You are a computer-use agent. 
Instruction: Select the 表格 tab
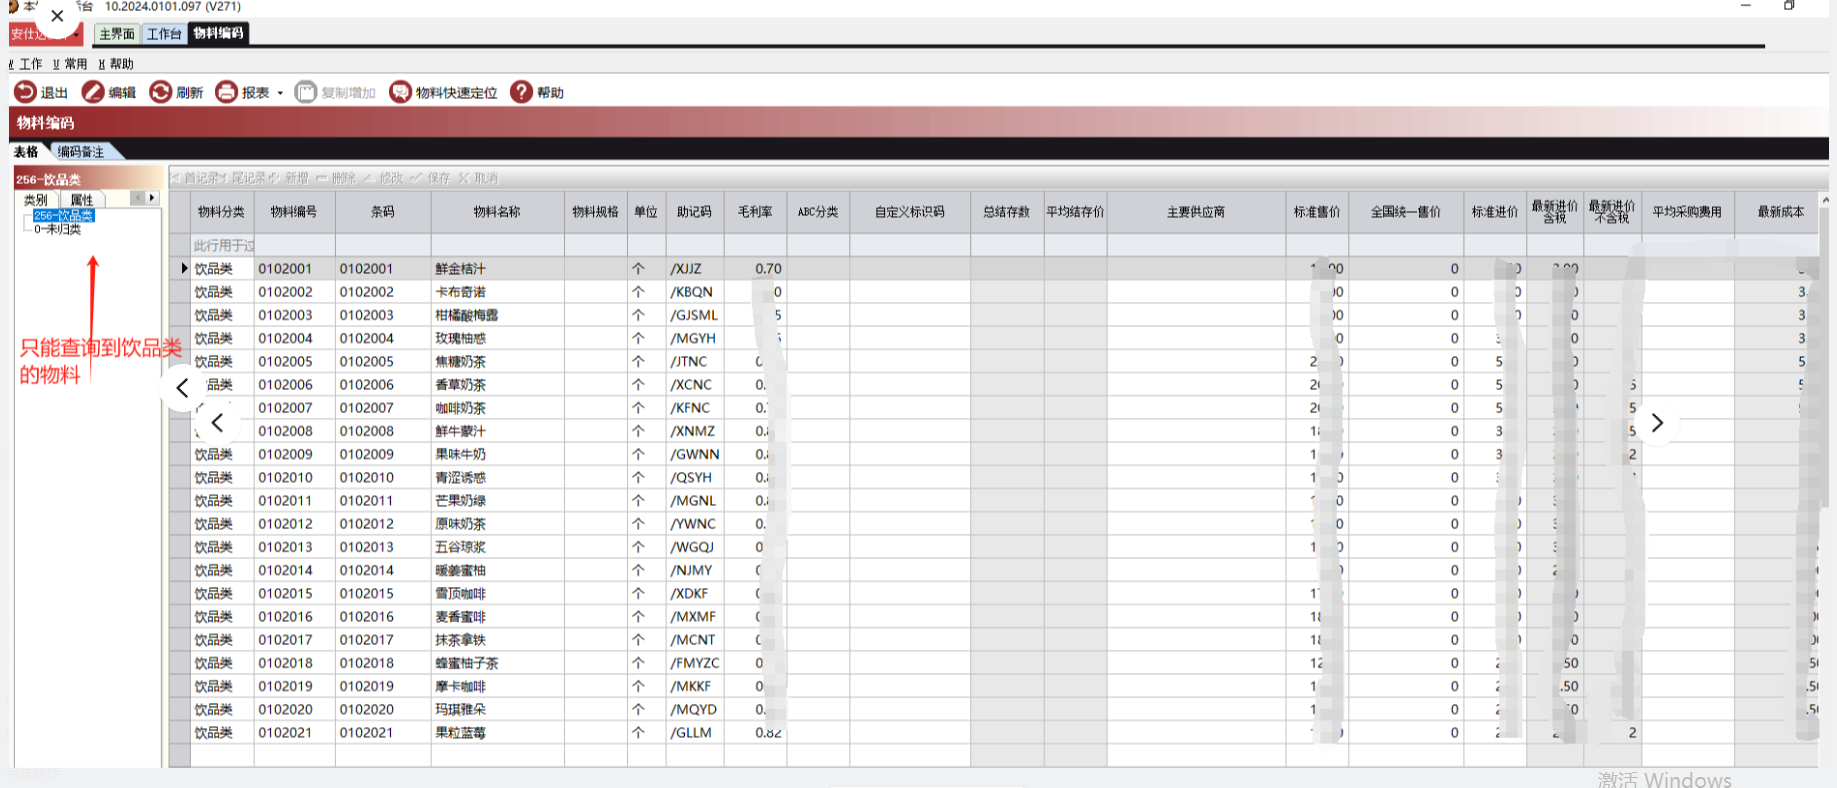tap(27, 152)
